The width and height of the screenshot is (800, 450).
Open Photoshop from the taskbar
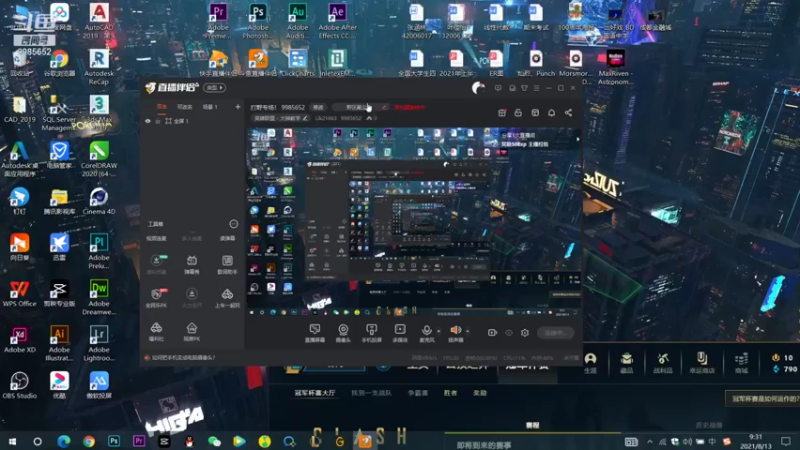[x=114, y=441]
